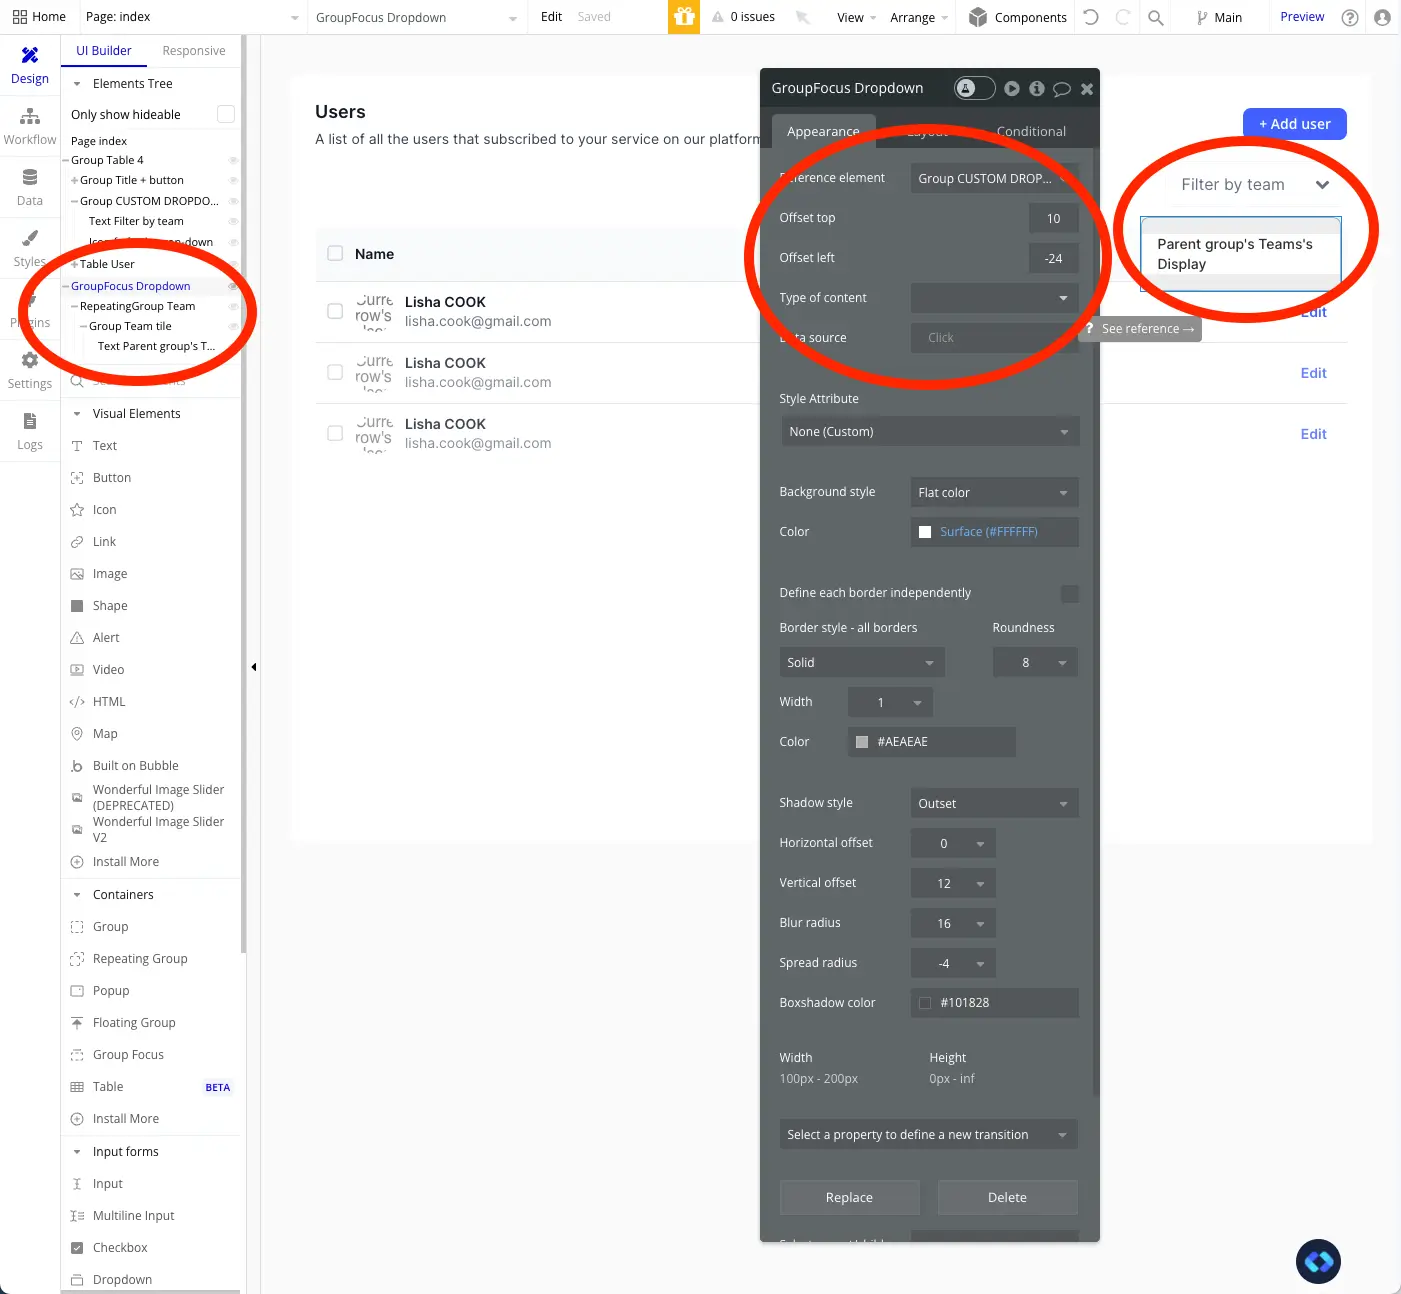Click Preview in the top bar
1401x1294 pixels.
pos(1301,17)
